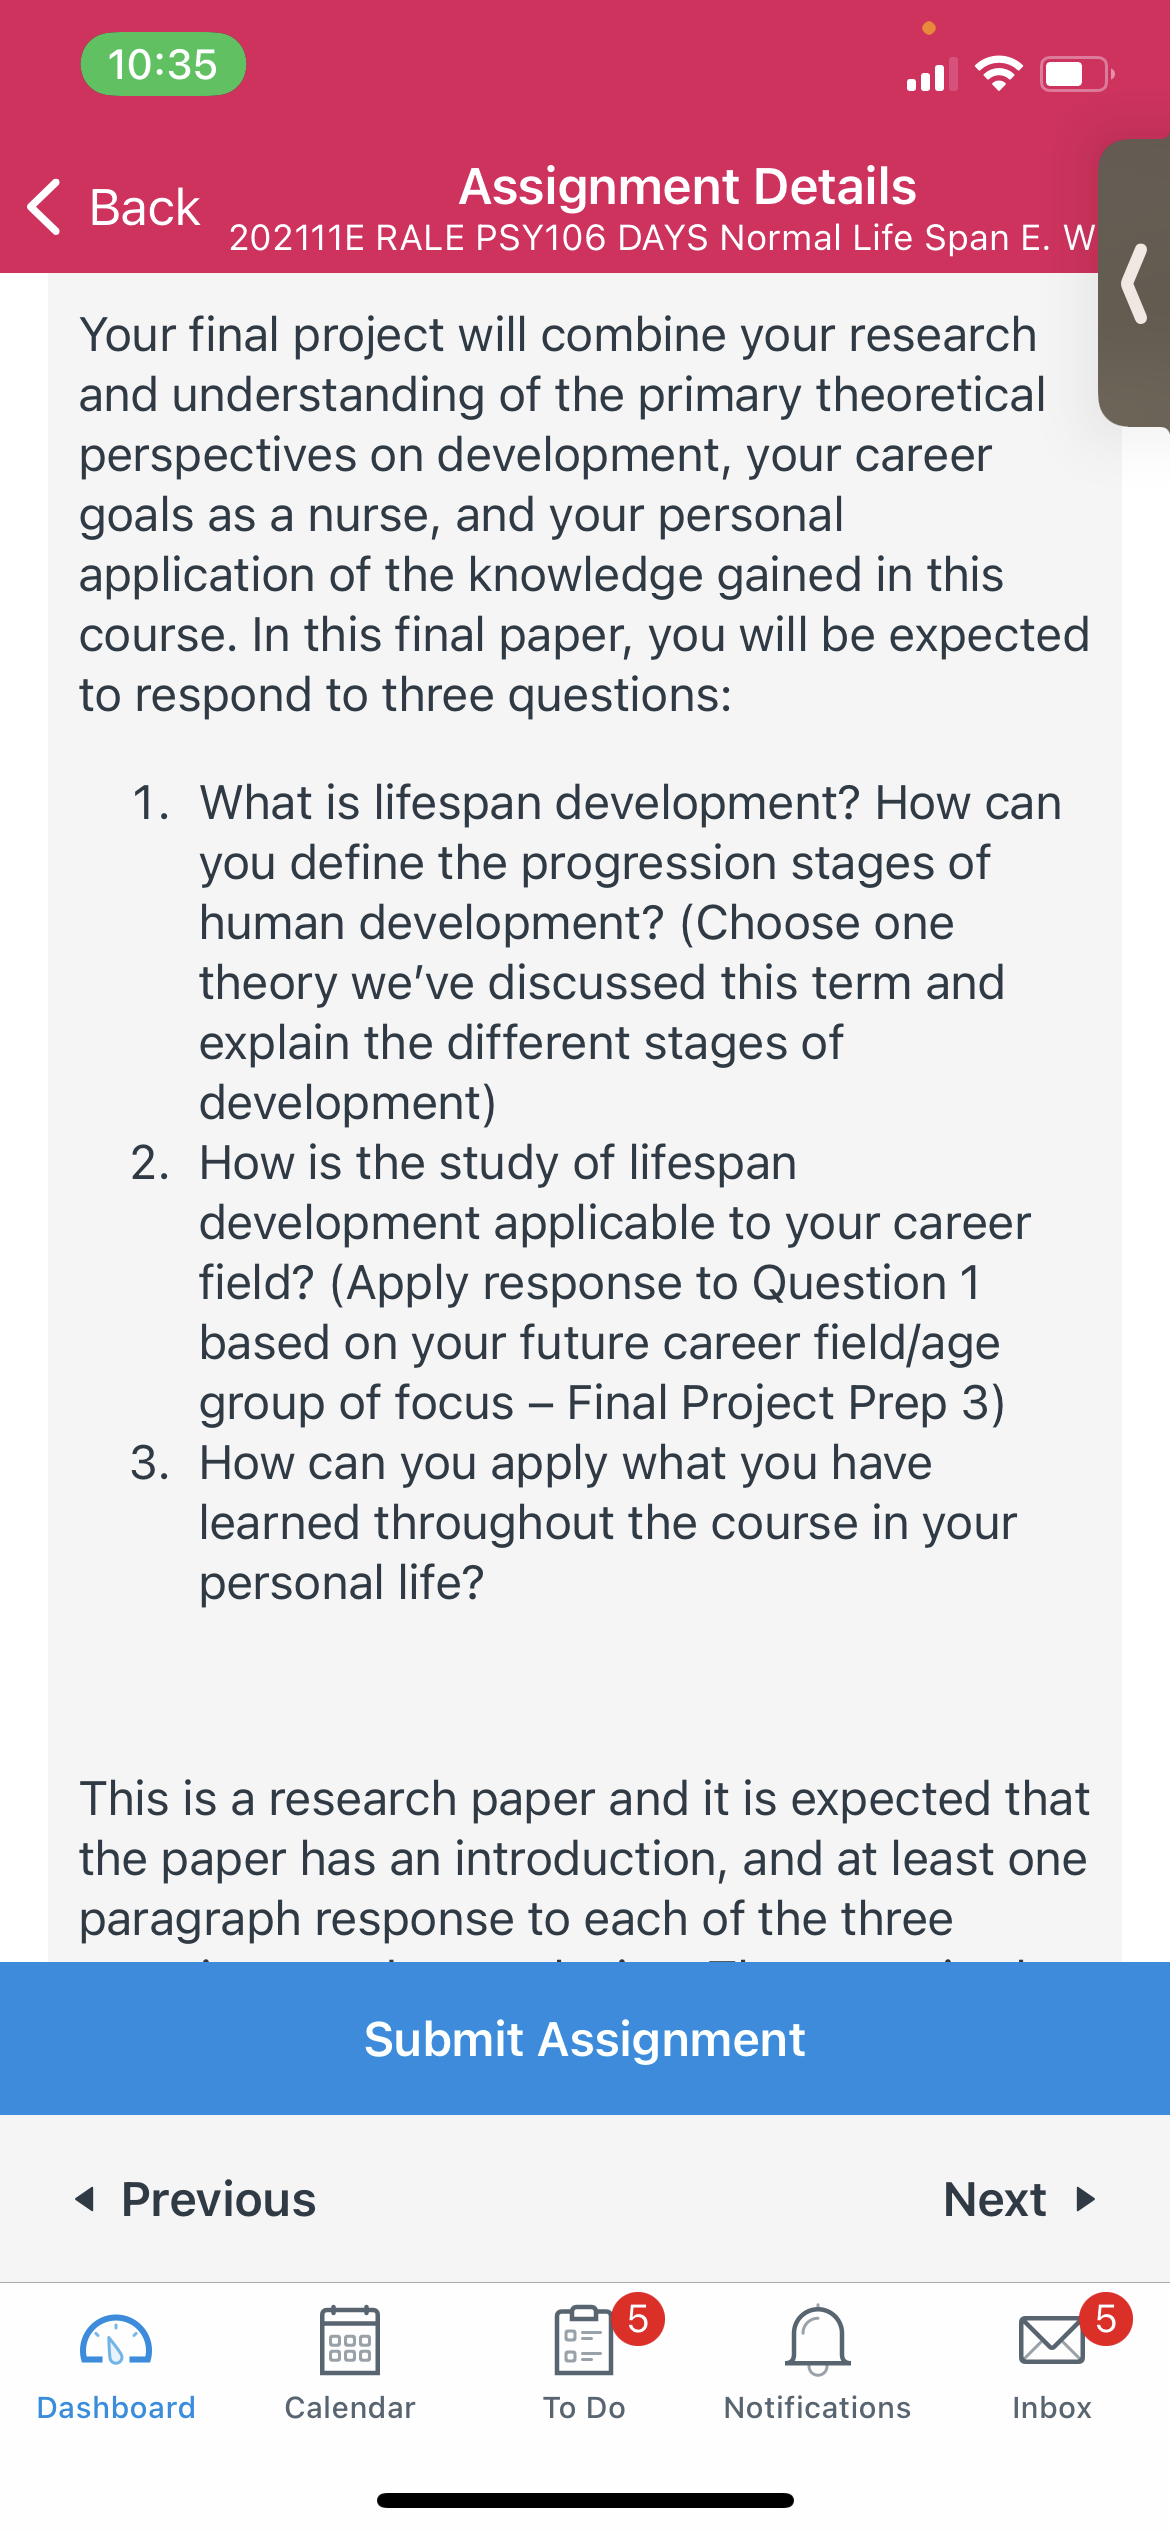
Task: Tap the green 10:35 time pill
Action: (x=163, y=64)
